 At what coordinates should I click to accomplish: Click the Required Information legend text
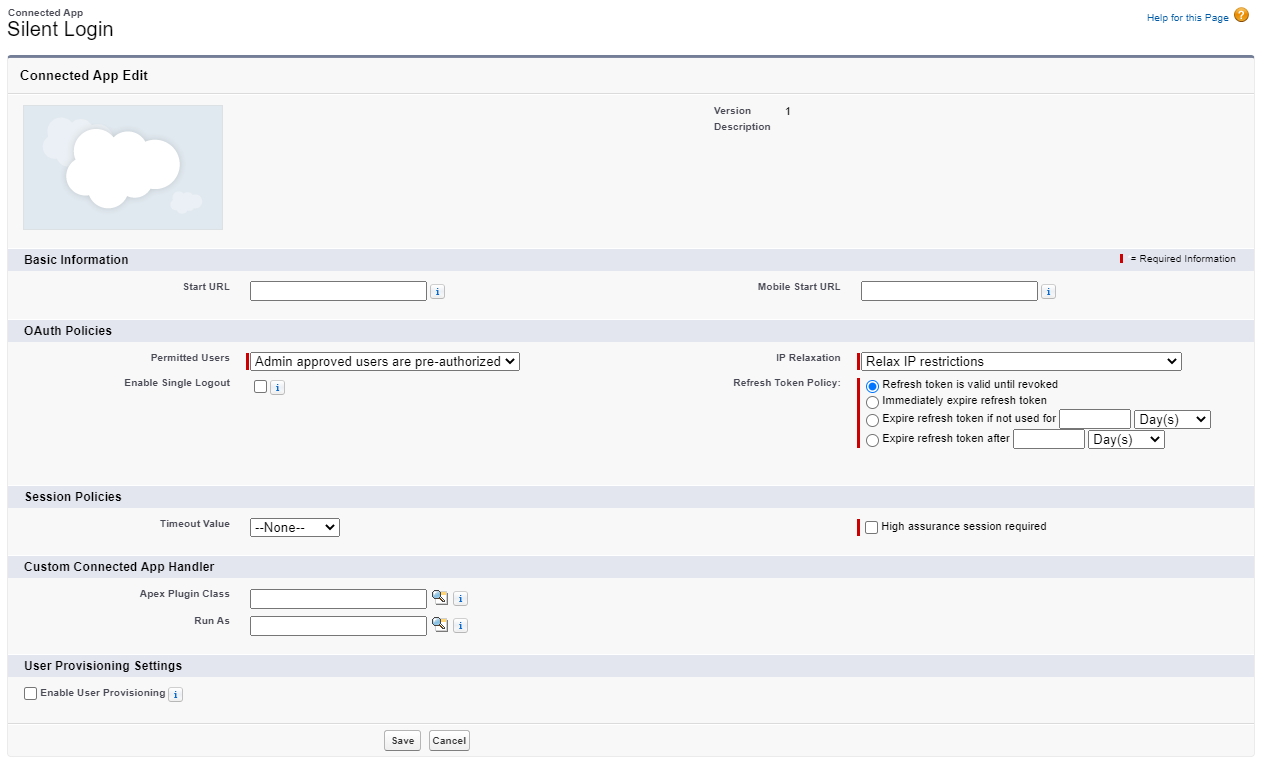[x=1183, y=259]
